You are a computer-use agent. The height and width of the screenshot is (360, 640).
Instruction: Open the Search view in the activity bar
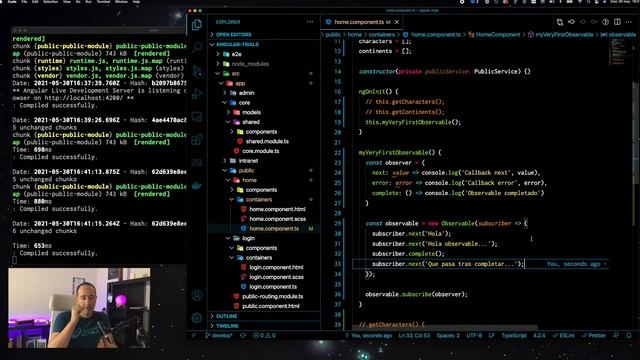197,48
